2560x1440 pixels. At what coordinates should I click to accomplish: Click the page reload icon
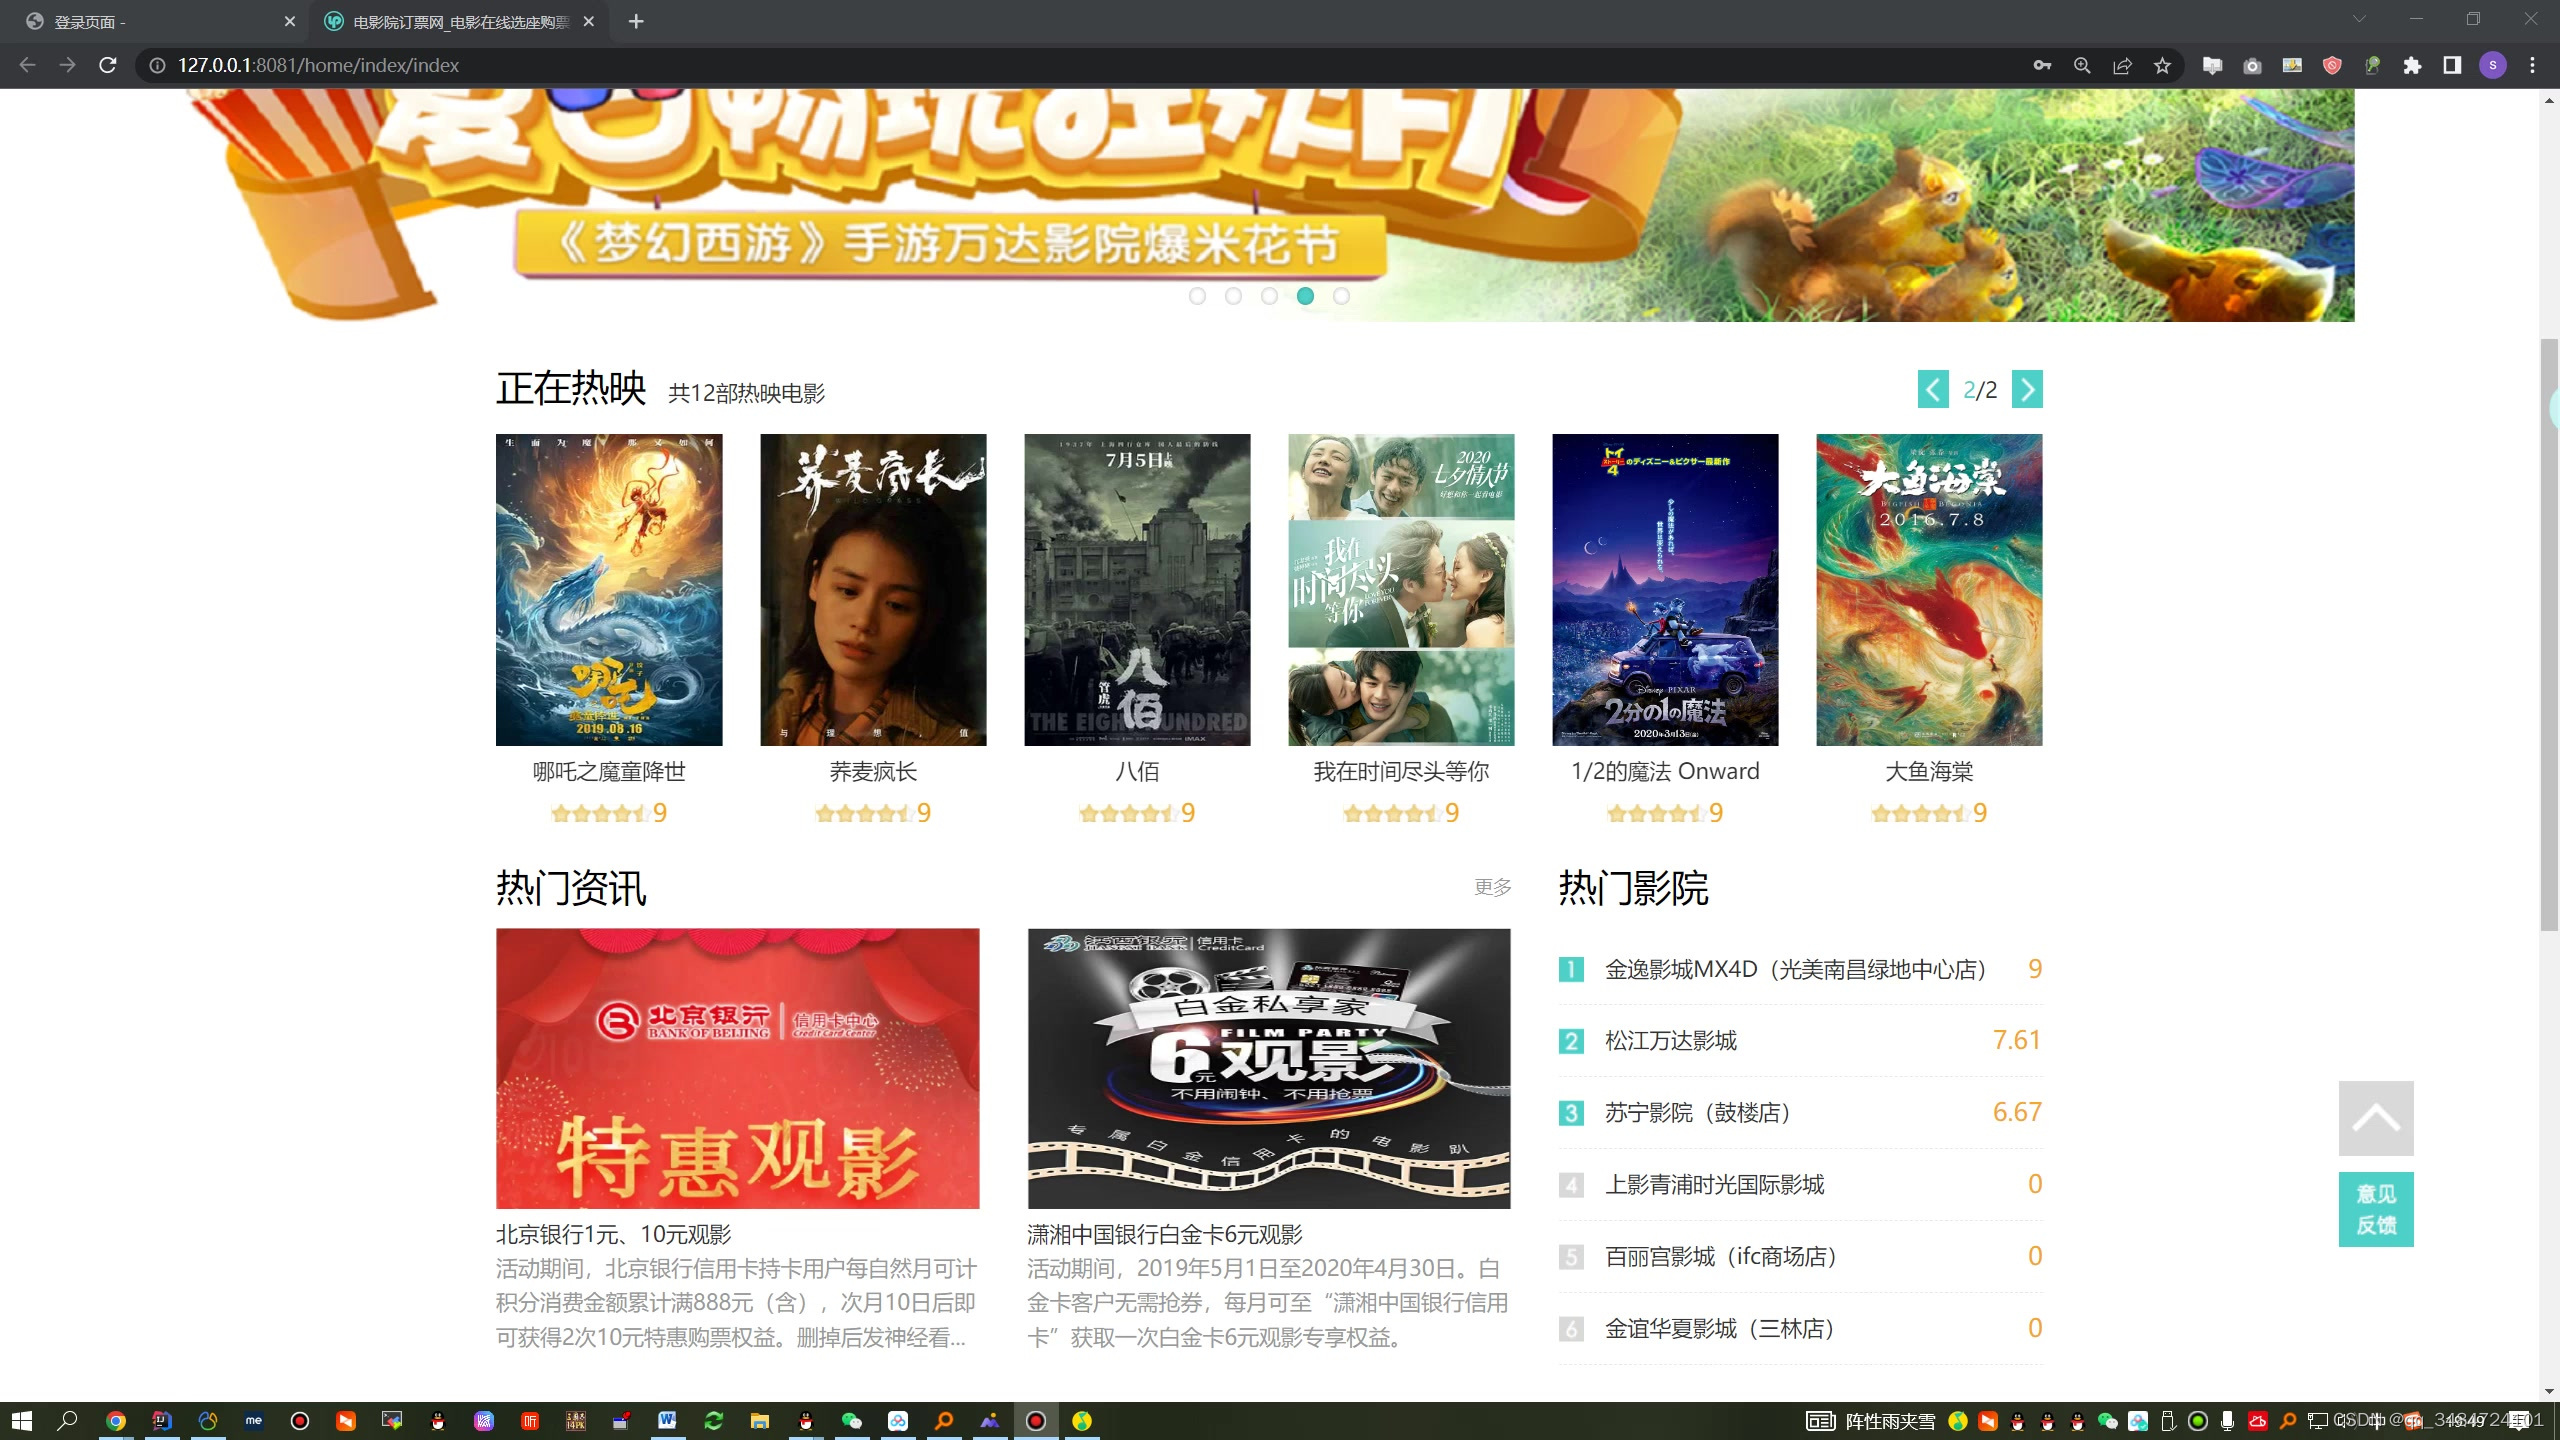108,65
